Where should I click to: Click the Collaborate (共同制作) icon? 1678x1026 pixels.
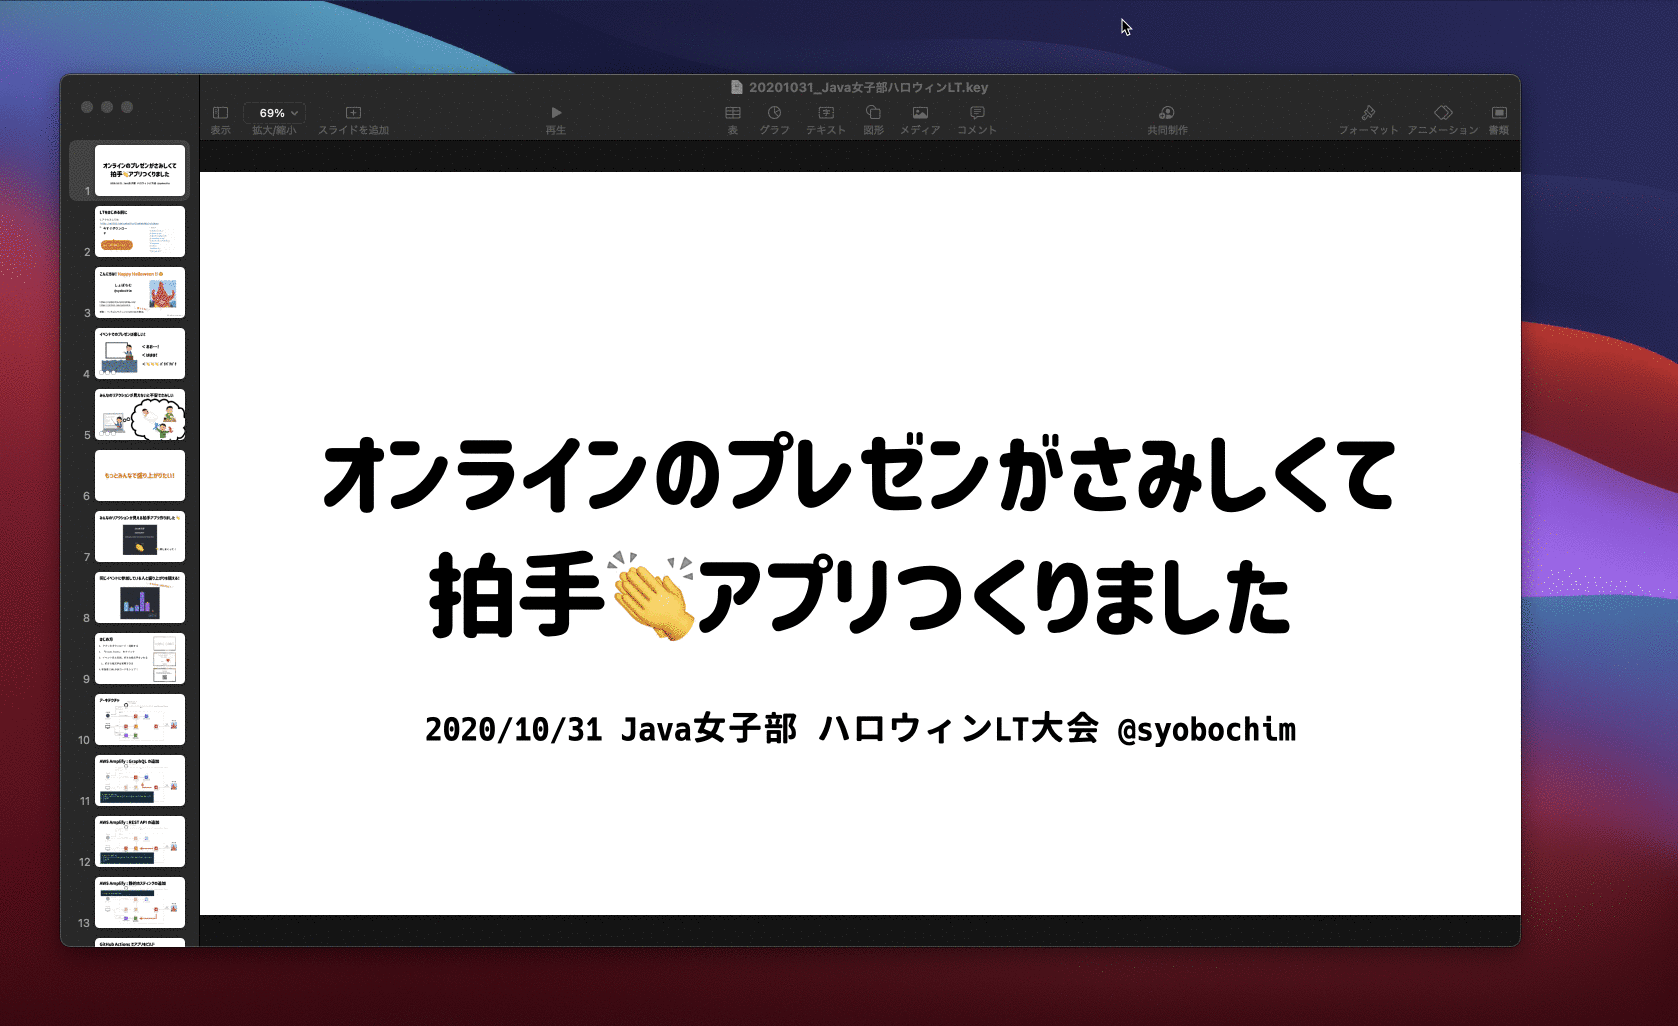point(1167,113)
